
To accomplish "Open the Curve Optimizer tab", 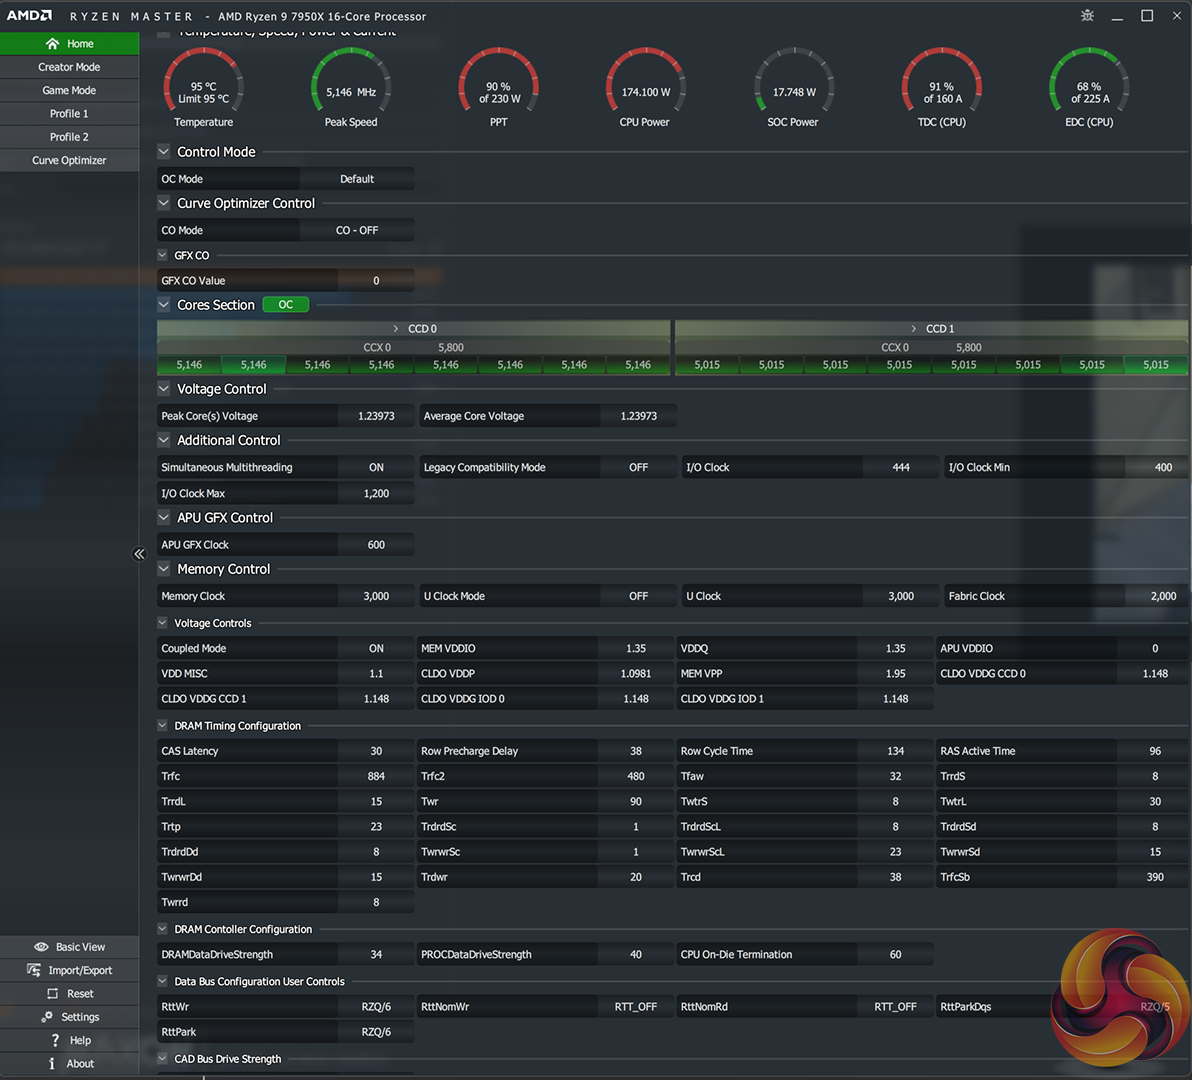I will tap(69, 160).
